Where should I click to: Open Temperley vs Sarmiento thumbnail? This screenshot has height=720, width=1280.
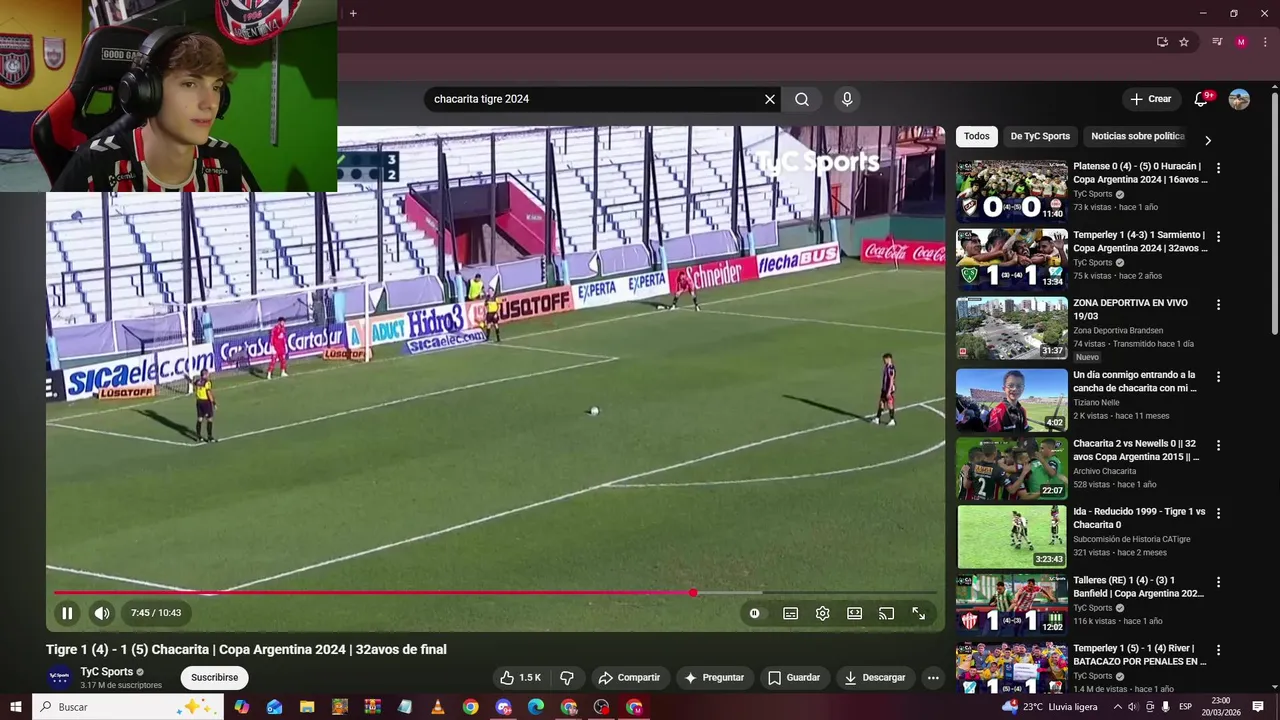[x=1011, y=259]
